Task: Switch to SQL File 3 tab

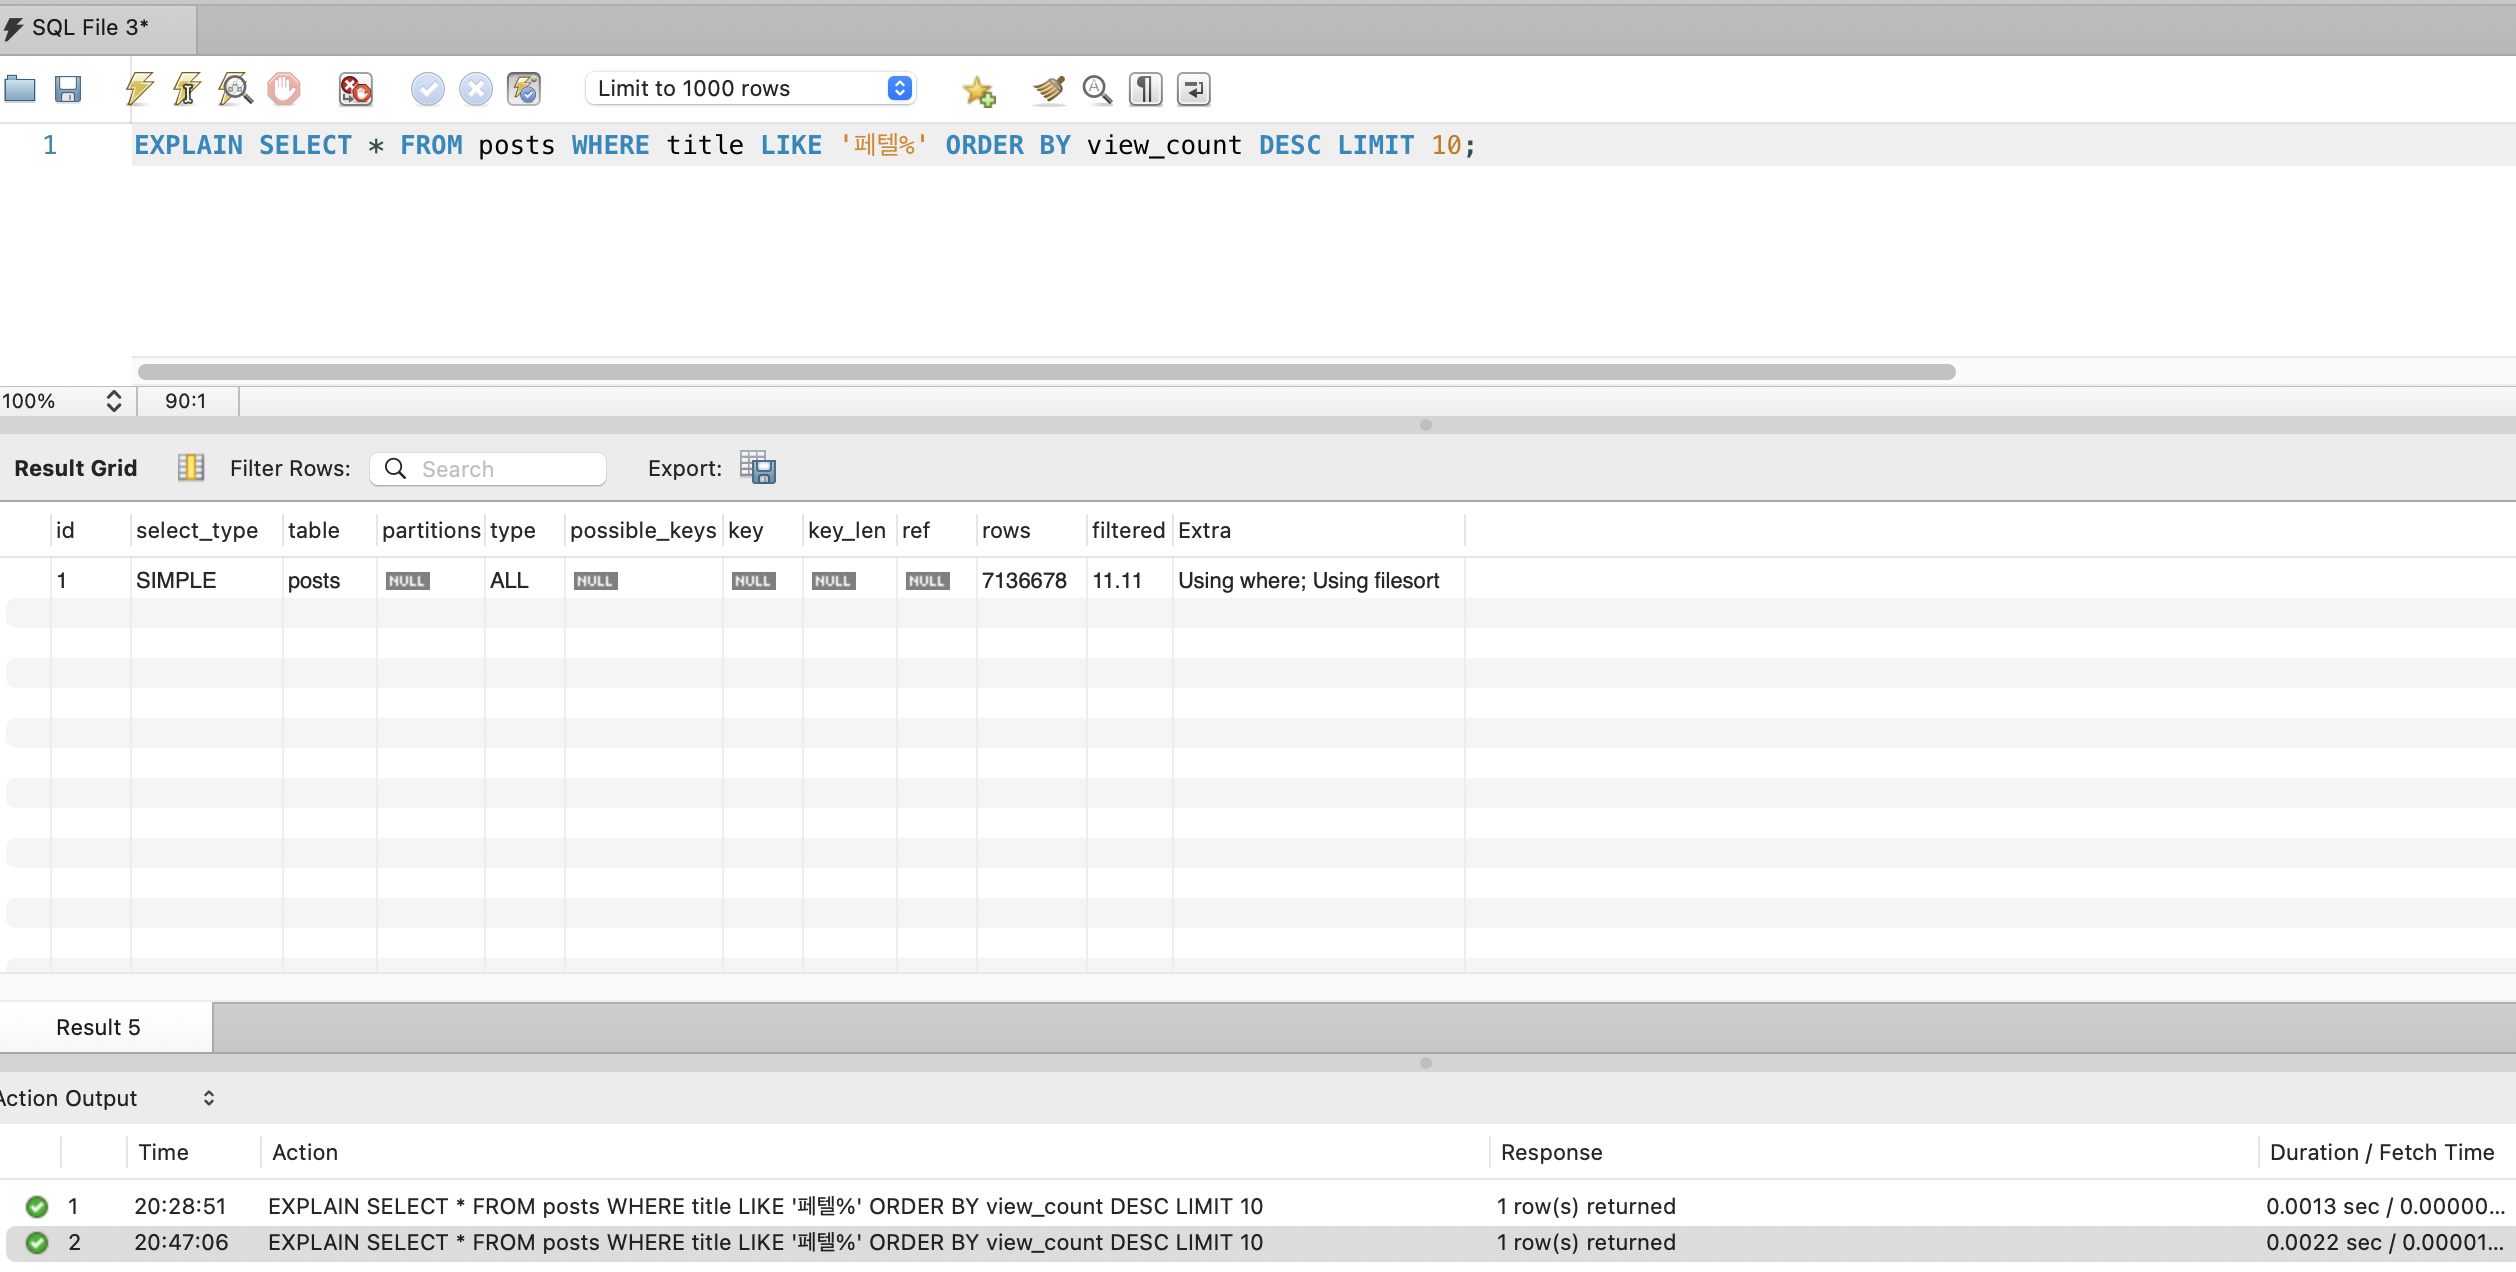Action: point(90,27)
